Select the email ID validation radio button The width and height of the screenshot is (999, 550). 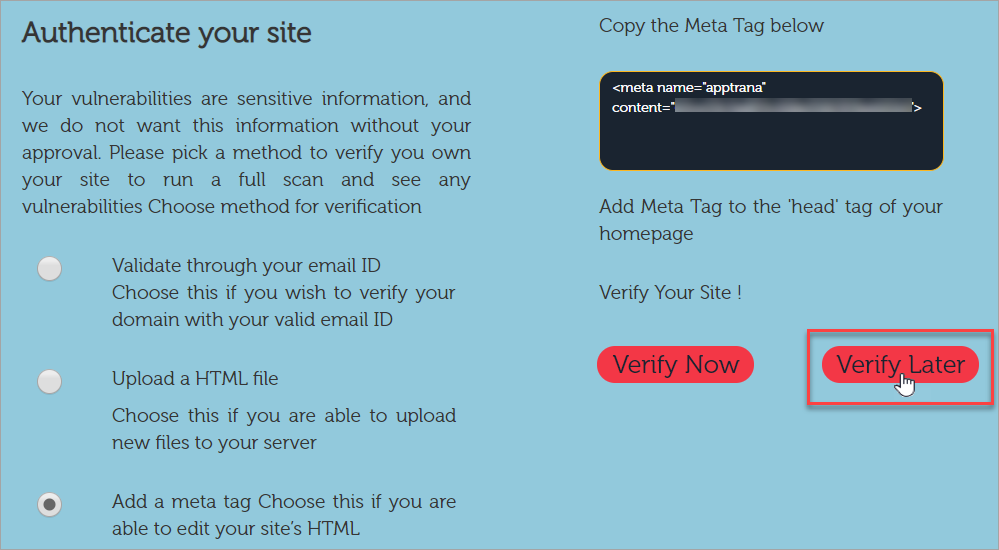pyautogui.click(x=50, y=268)
